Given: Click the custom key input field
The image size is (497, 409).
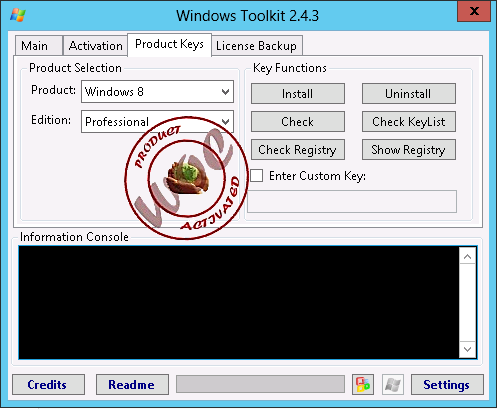Looking at the screenshot, I should (x=352, y=201).
